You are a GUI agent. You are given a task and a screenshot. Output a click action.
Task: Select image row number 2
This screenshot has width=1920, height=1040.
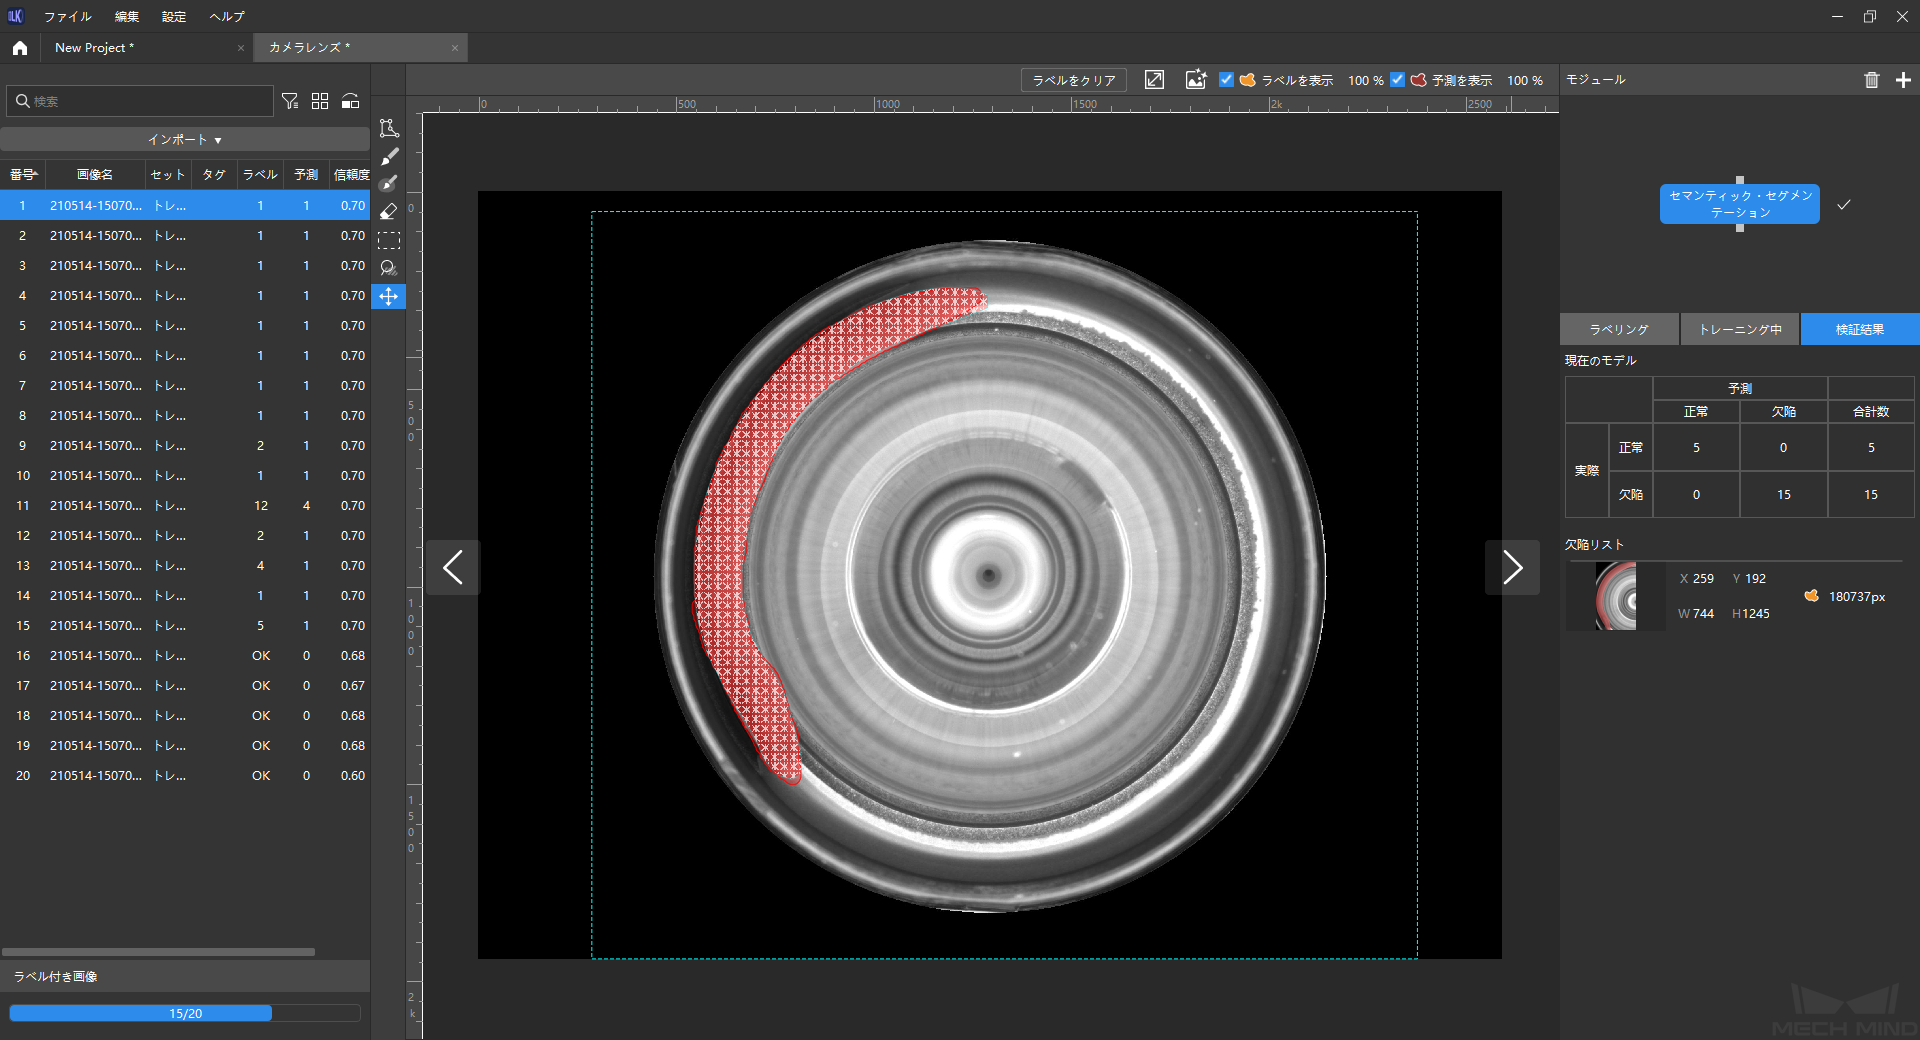pyautogui.click(x=185, y=236)
